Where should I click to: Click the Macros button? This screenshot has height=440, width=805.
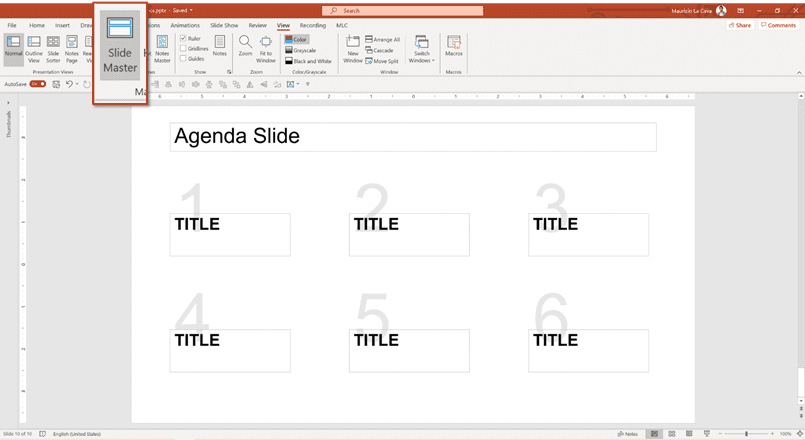454,46
